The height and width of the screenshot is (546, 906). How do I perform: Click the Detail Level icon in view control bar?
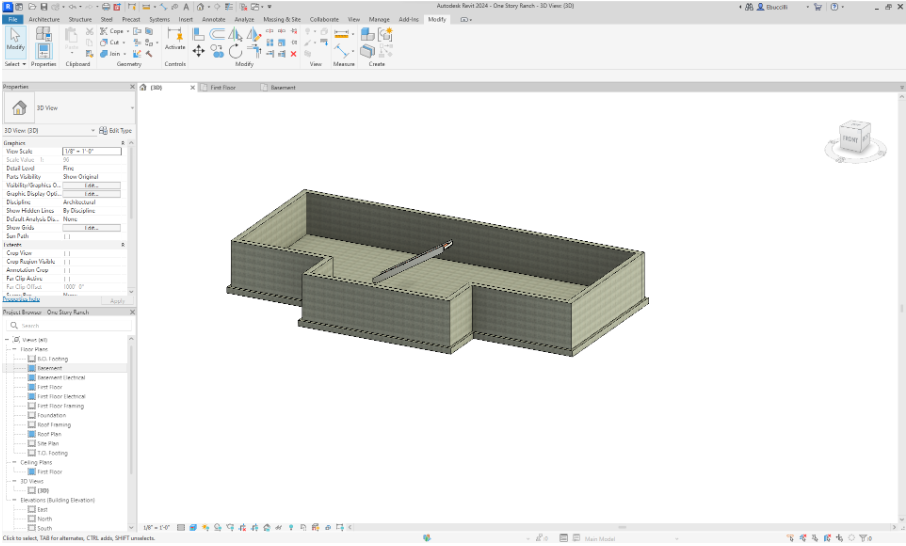pos(181,528)
